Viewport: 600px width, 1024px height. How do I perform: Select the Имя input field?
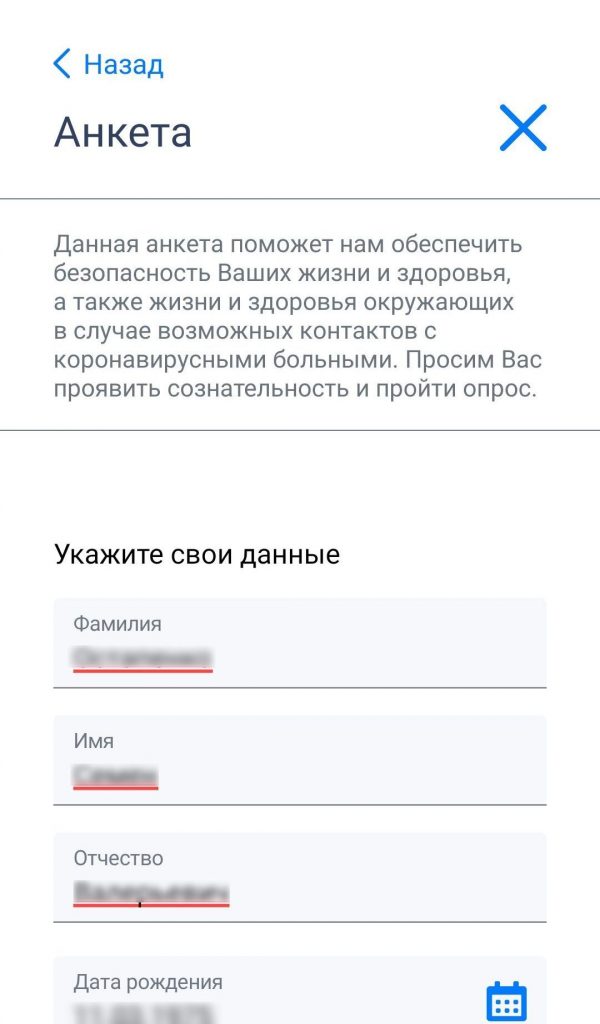pyautogui.click(x=300, y=760)
